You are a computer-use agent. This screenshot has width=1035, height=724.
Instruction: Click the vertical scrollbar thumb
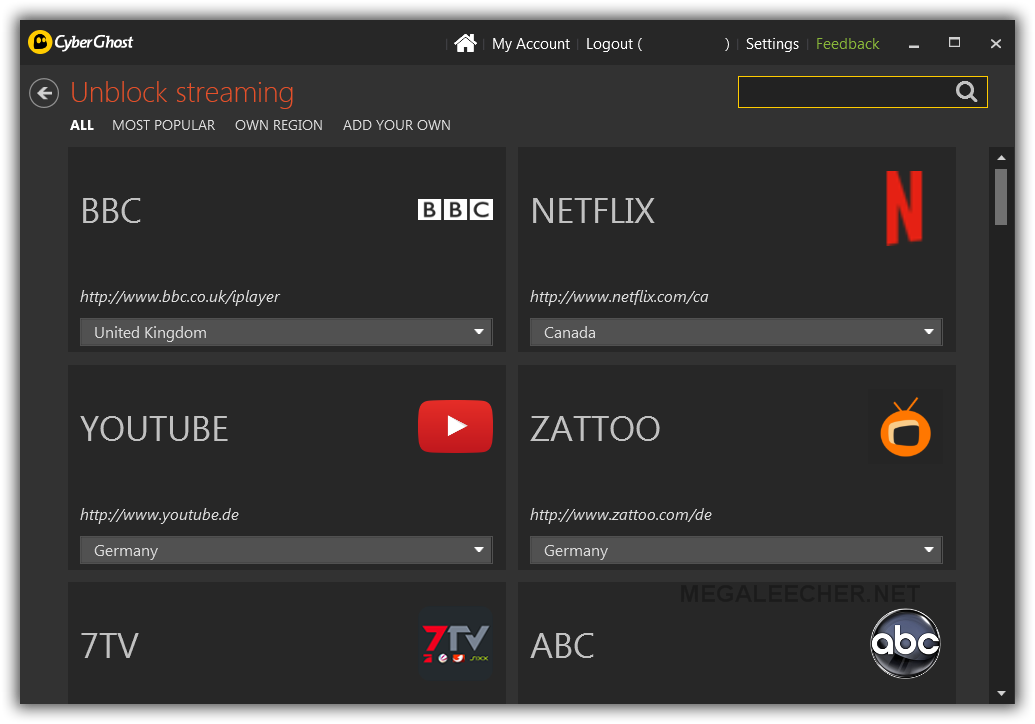[1001, 197]
